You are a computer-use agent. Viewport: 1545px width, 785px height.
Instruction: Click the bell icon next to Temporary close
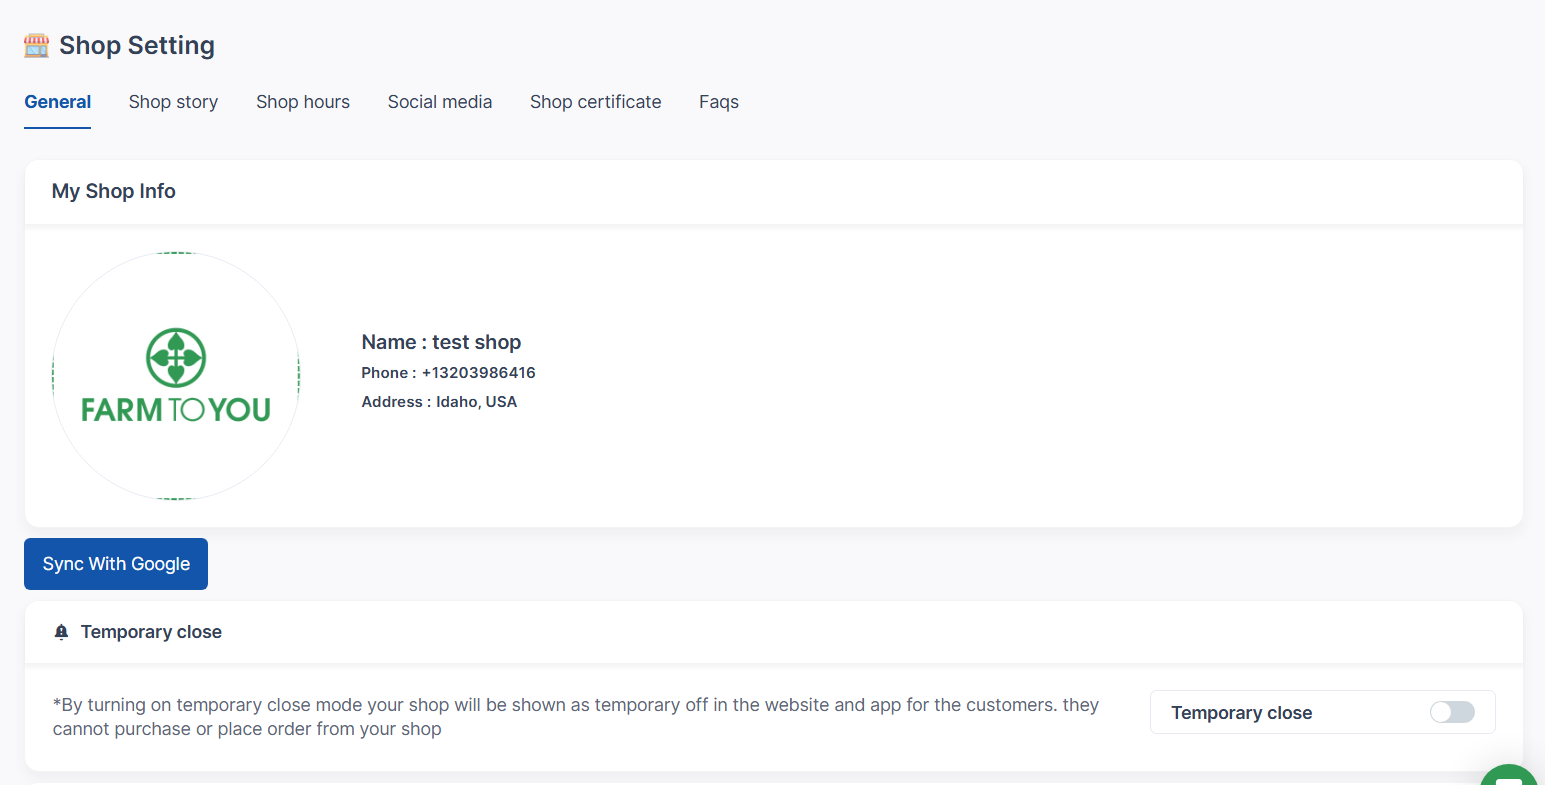tap(61, 632)
